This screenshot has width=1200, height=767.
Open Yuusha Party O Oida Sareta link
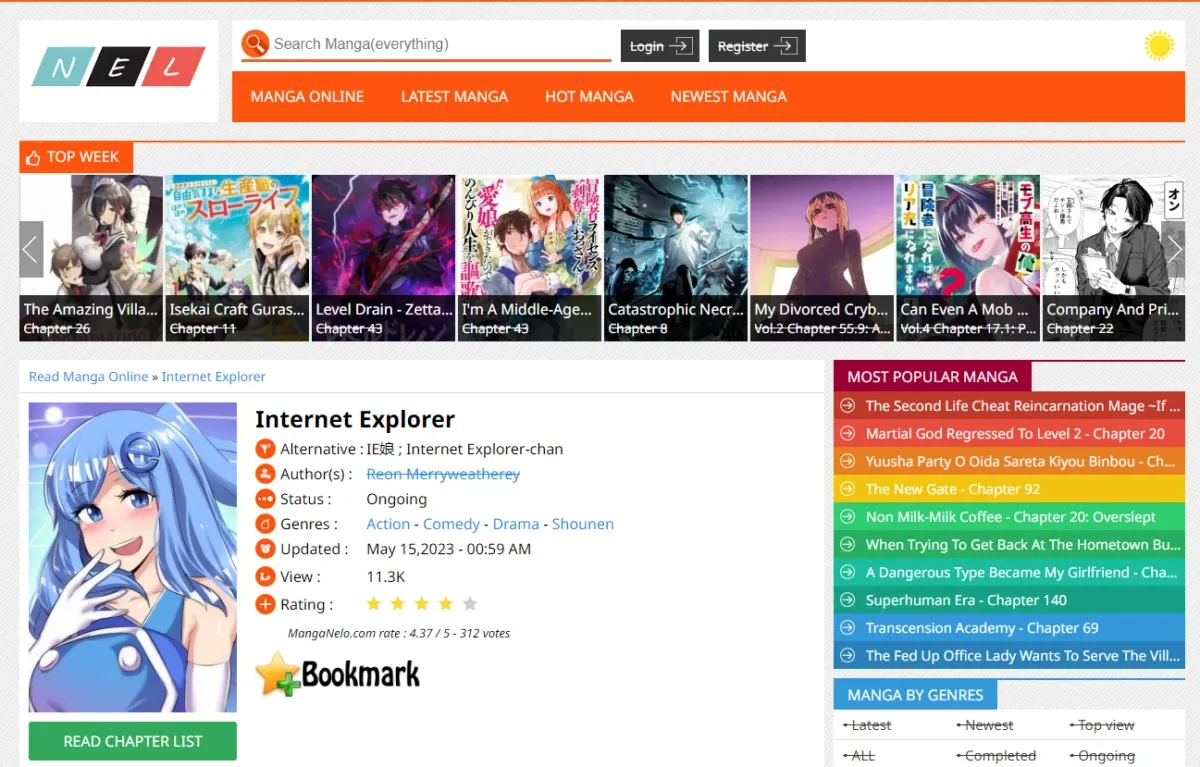1020,462
